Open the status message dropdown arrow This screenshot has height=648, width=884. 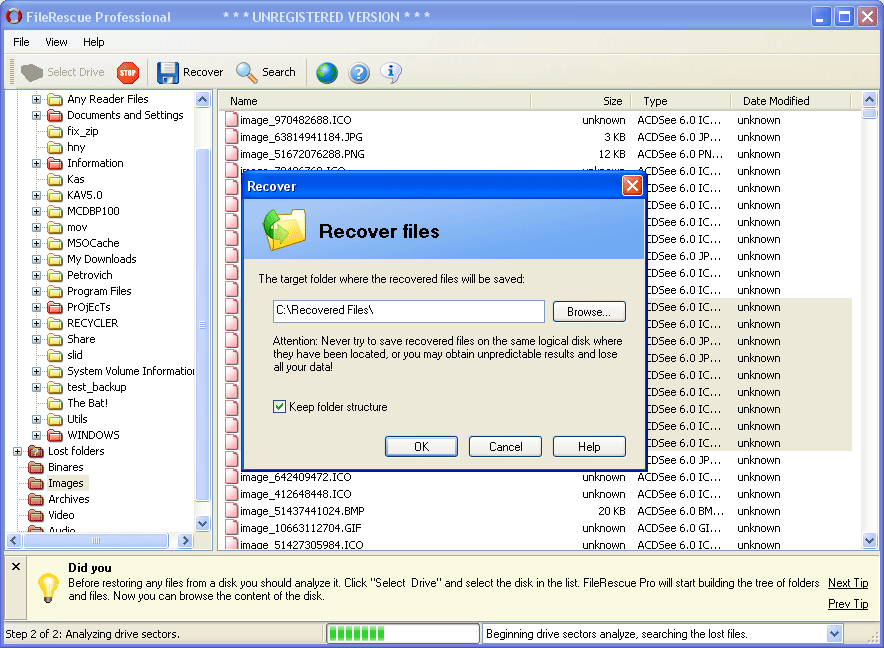(834, 634)
